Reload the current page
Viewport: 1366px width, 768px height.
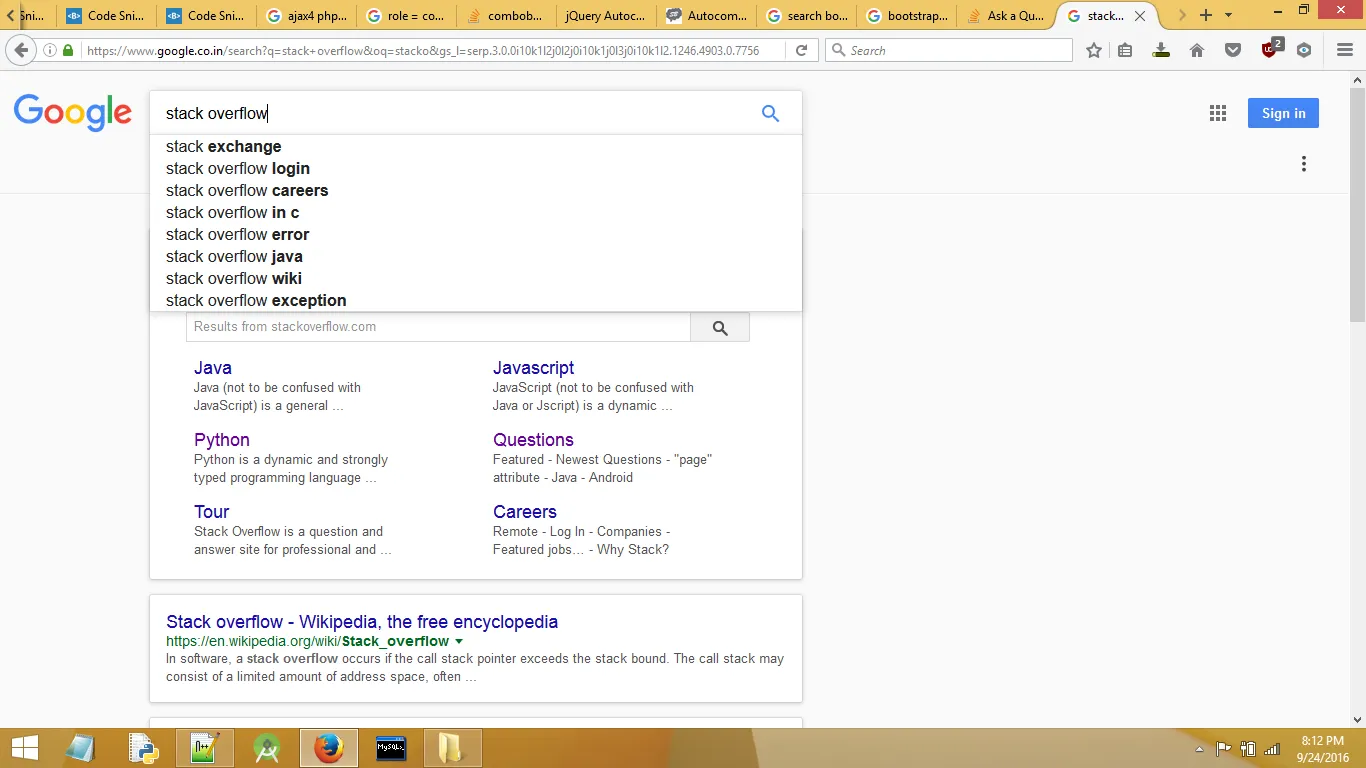click(801, 50)
